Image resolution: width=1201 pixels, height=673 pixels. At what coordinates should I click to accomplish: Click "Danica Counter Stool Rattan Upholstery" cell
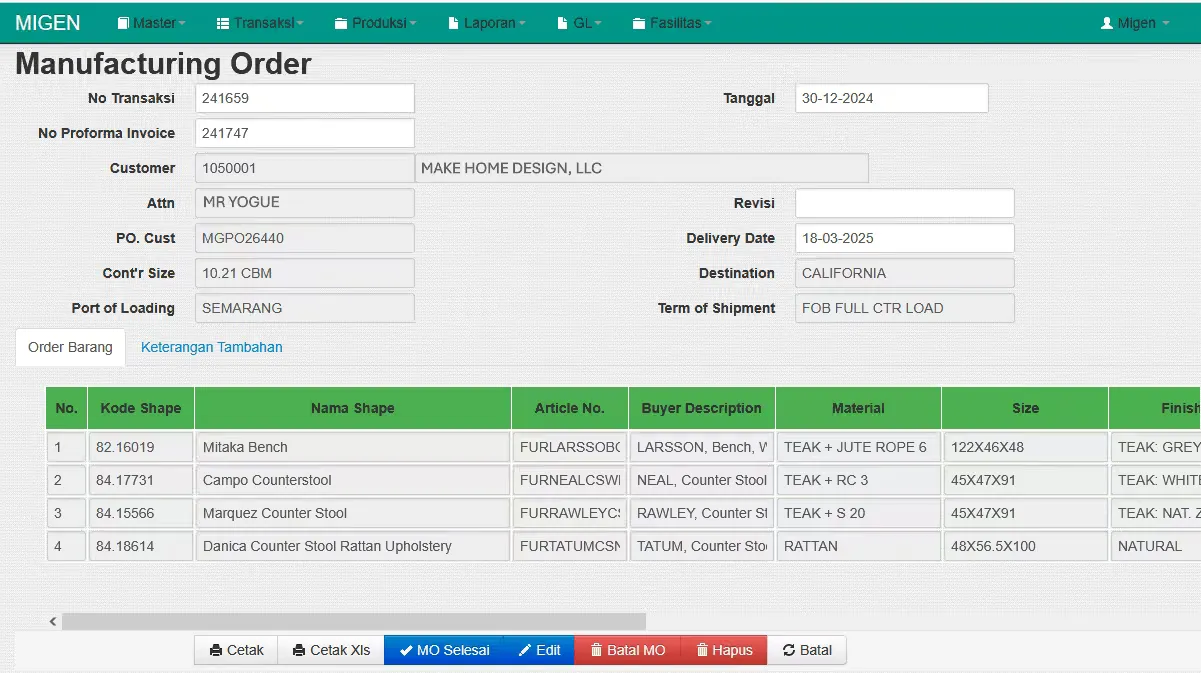(353, 546)
